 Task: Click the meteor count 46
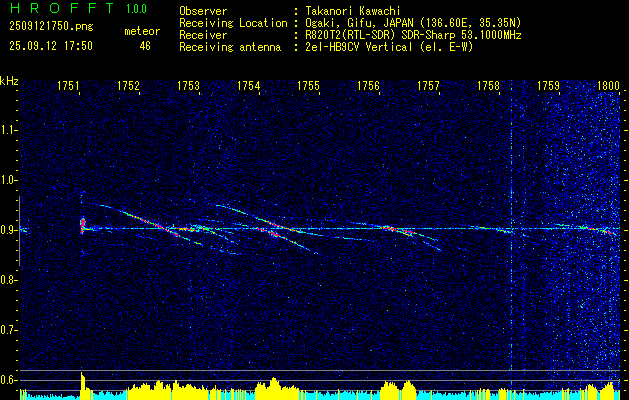tap(145, 46)
